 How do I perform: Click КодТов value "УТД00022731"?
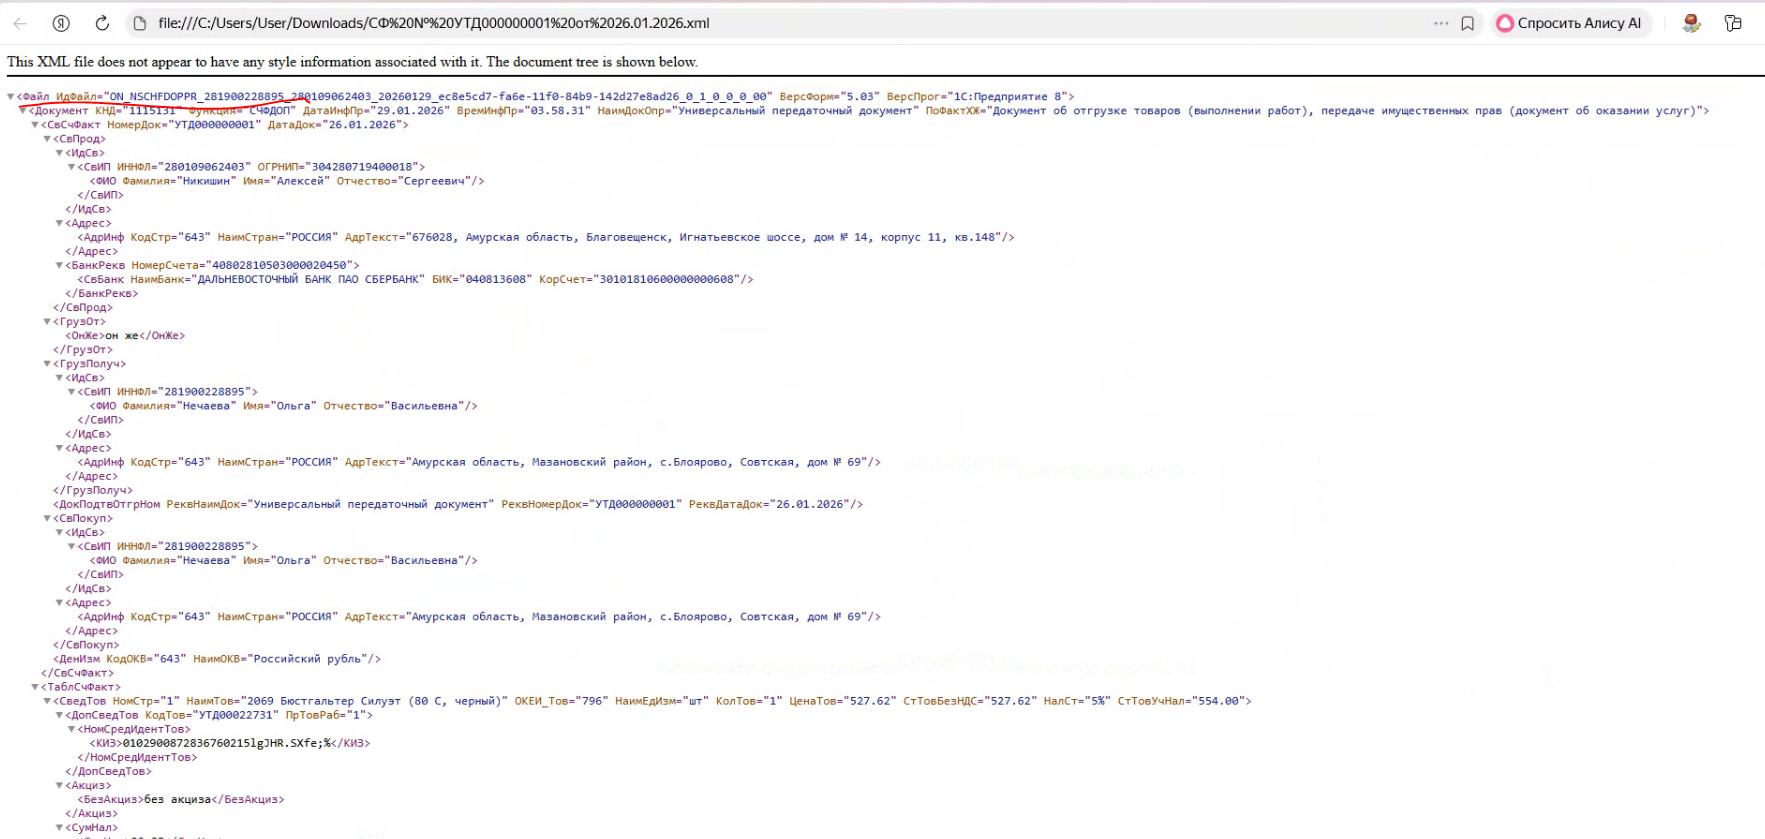point(235,715)
